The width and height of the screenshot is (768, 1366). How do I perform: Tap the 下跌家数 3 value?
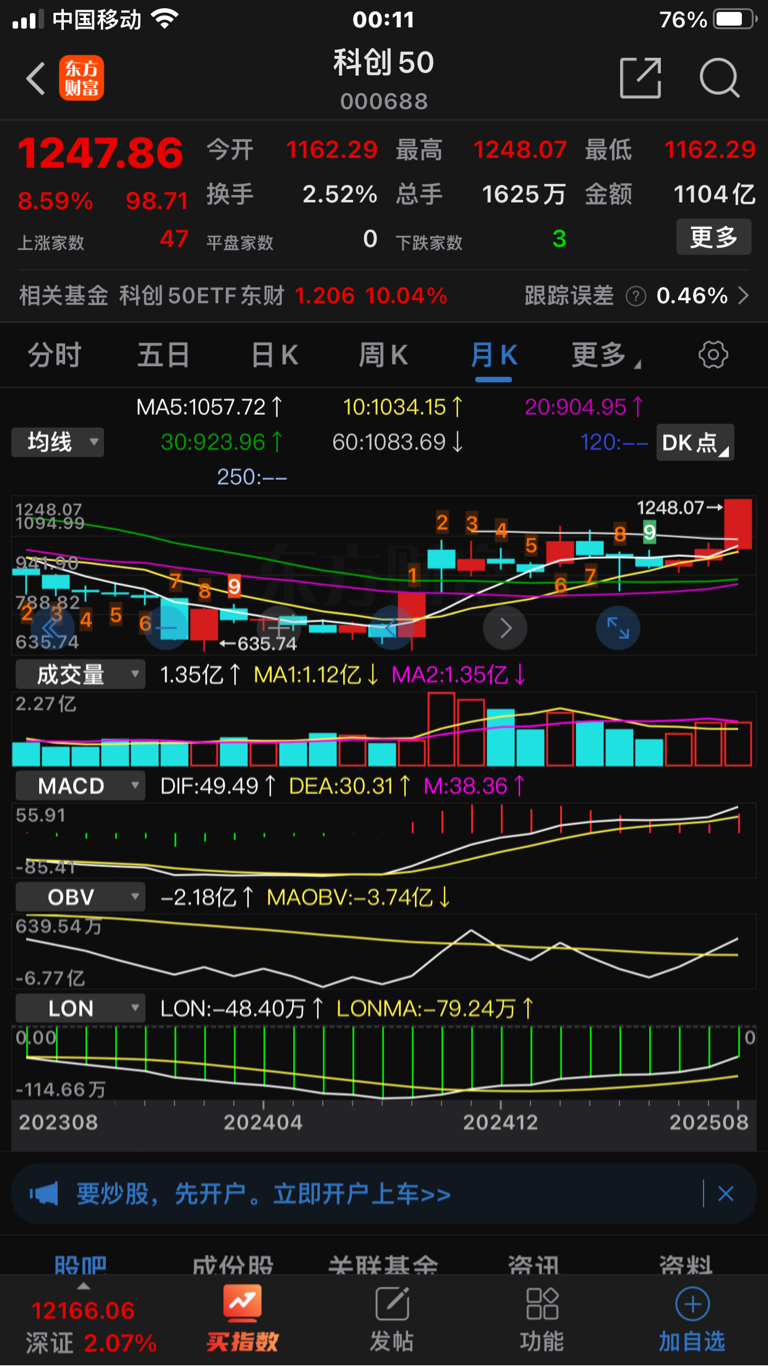[559, 239]
